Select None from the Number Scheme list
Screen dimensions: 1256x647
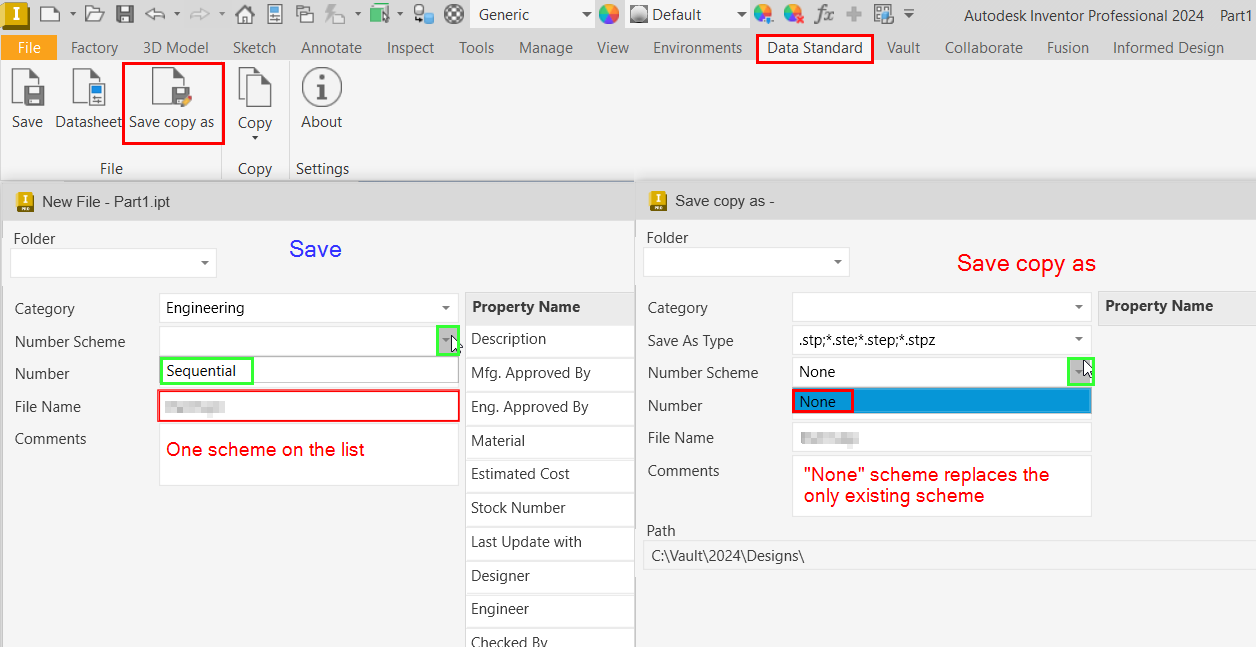click(822, 401)
